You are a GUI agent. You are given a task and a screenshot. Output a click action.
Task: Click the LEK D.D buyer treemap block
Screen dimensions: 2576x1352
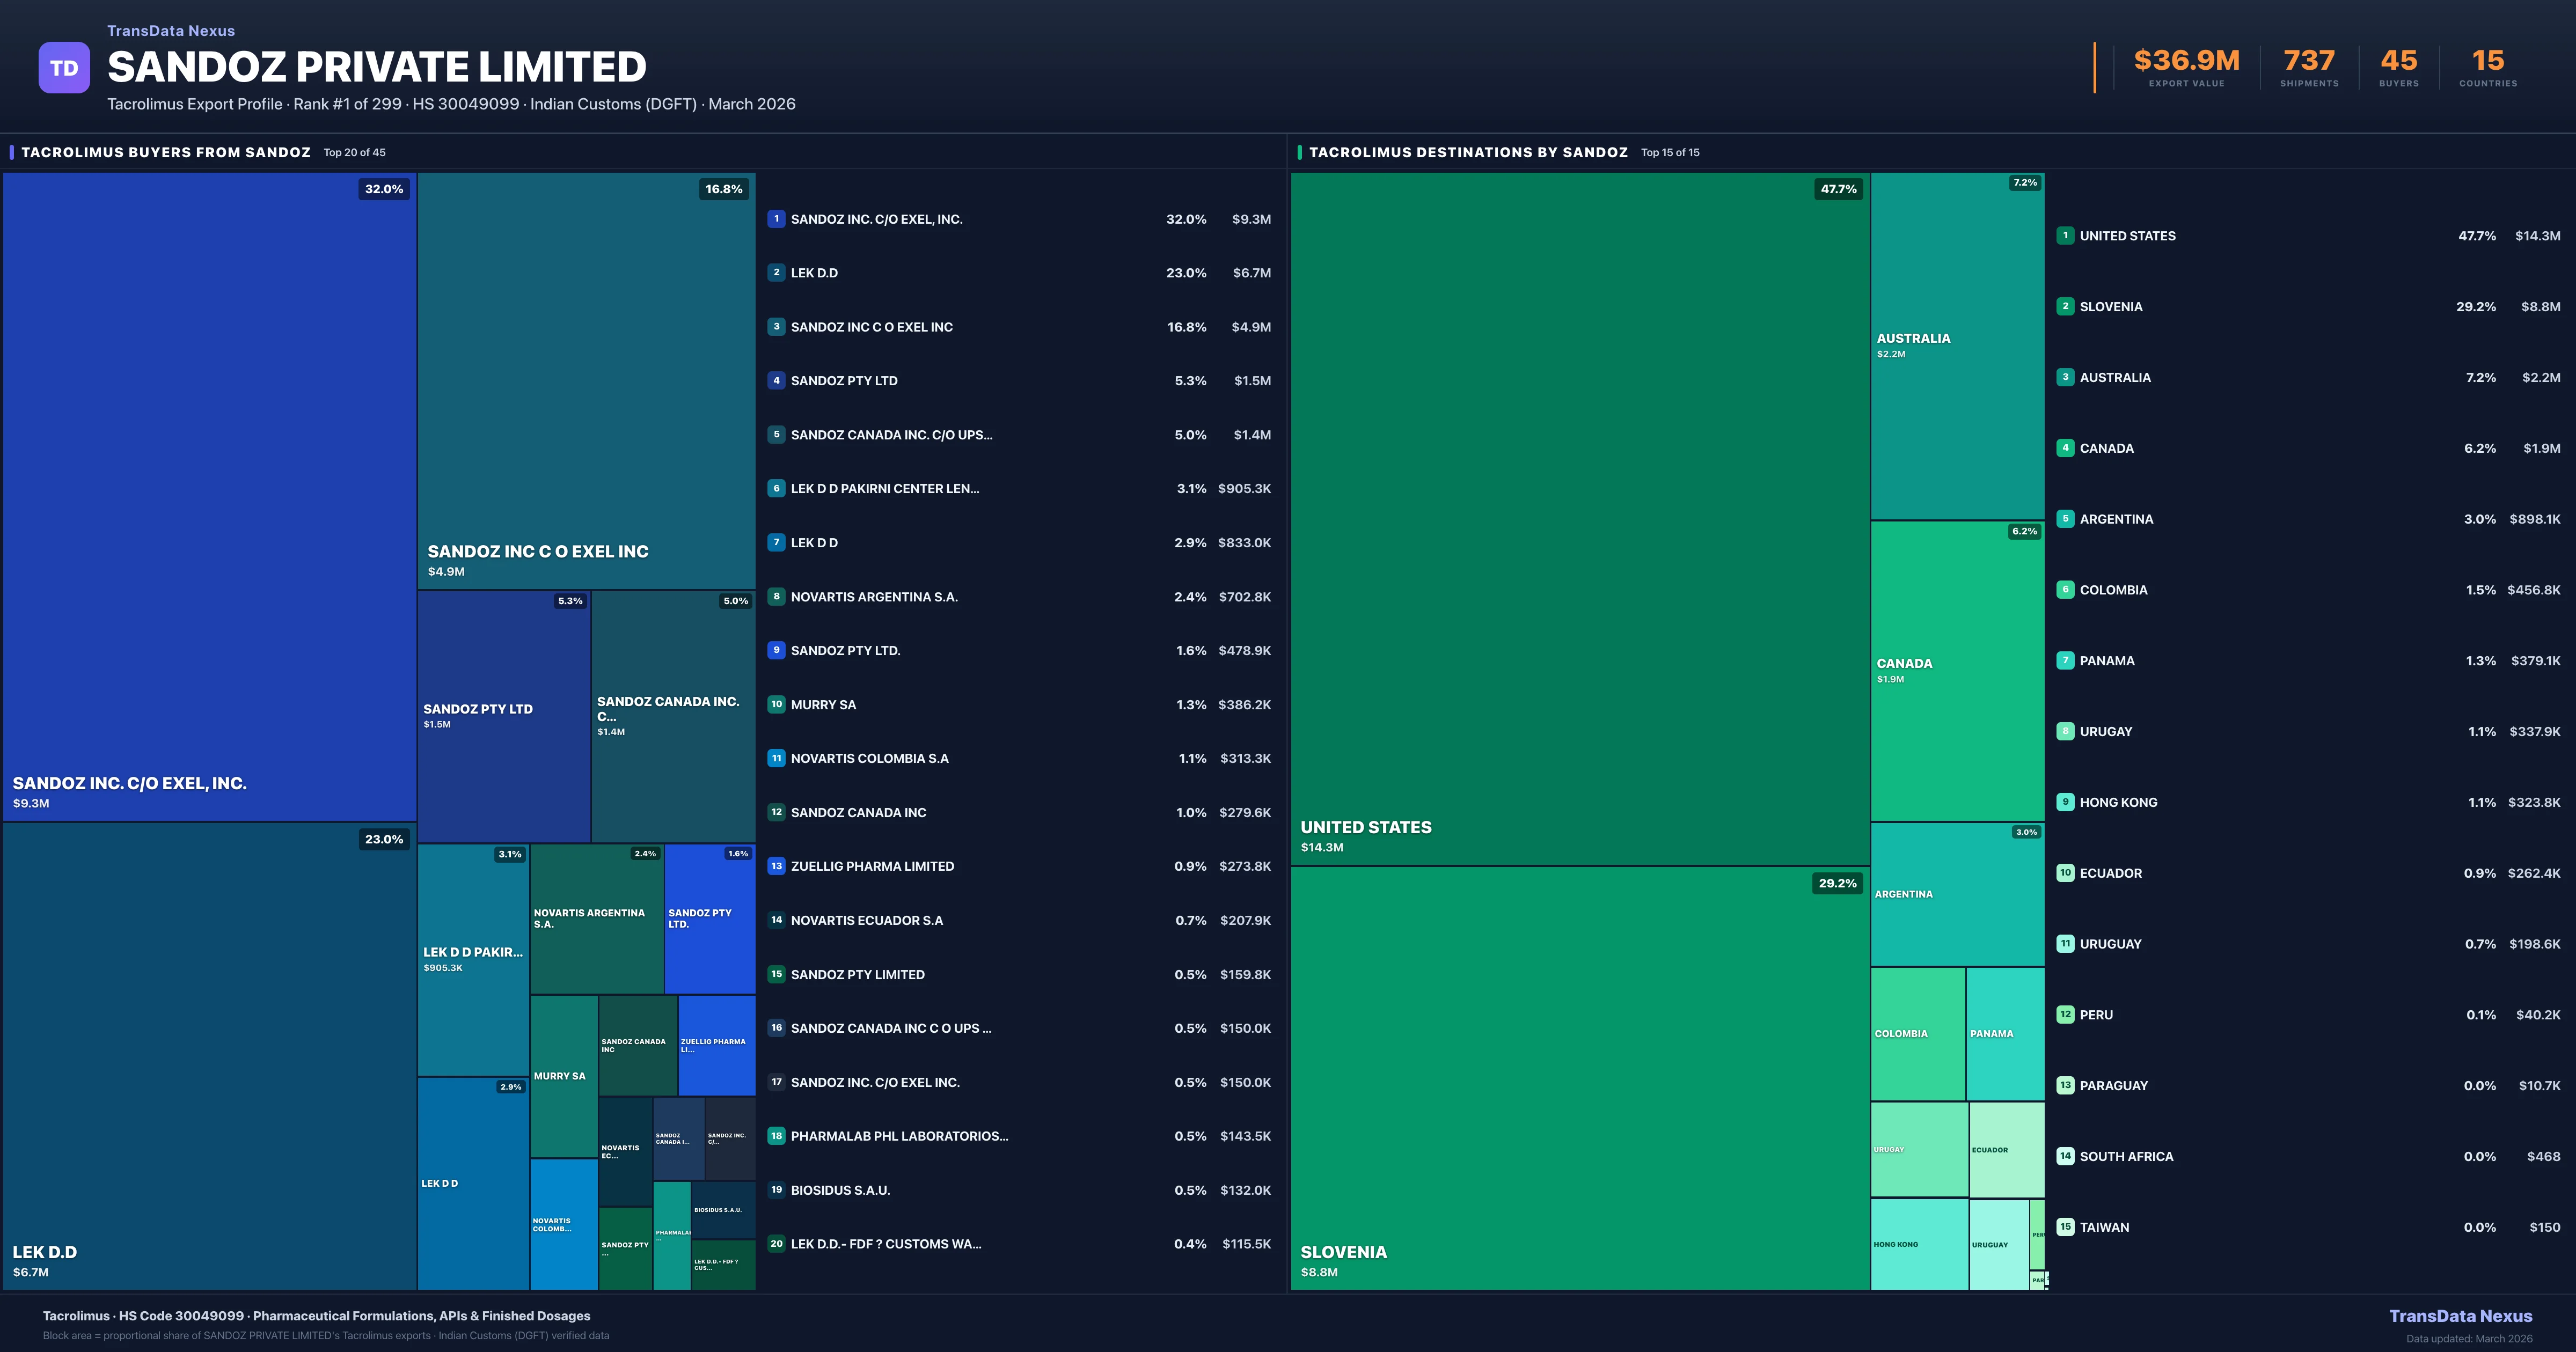[x=209, y=1055]
